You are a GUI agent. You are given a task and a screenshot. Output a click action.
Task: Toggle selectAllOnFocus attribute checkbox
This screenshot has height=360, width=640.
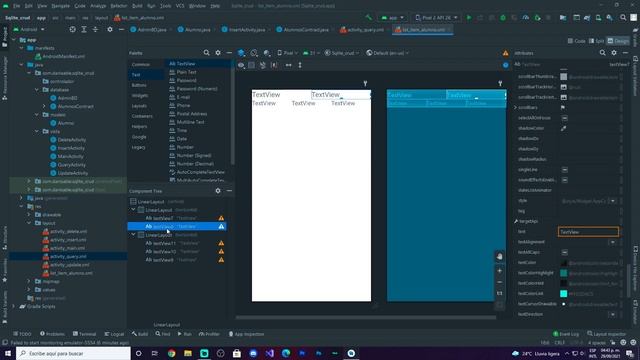coord(564,118)
